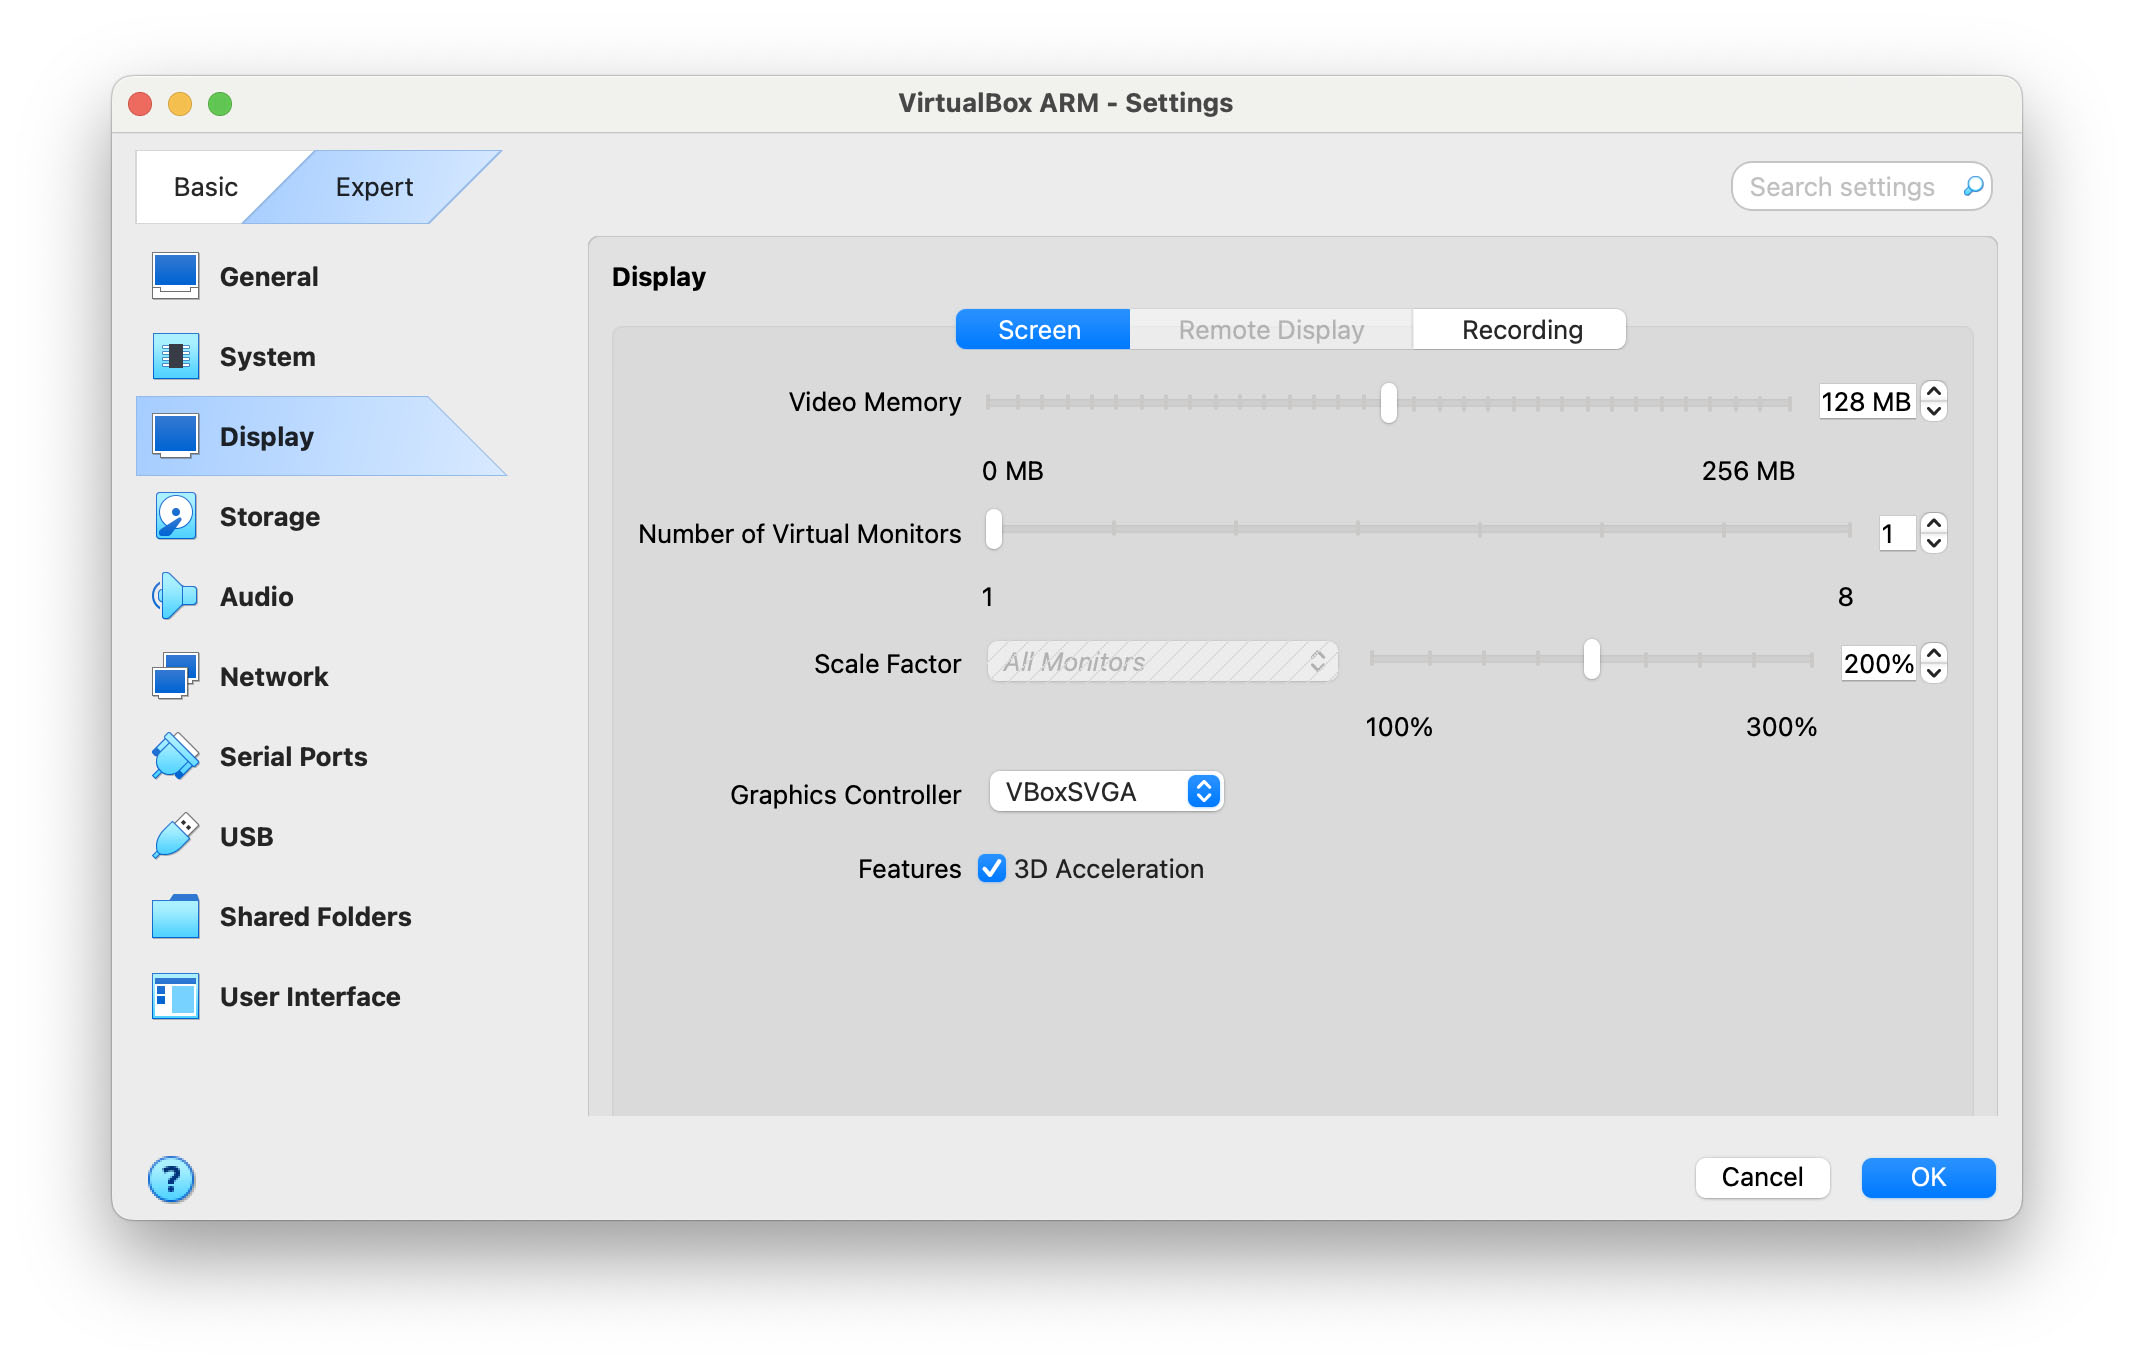
Task: Switch to the Expert mode tab
Action: coord(373,186)
